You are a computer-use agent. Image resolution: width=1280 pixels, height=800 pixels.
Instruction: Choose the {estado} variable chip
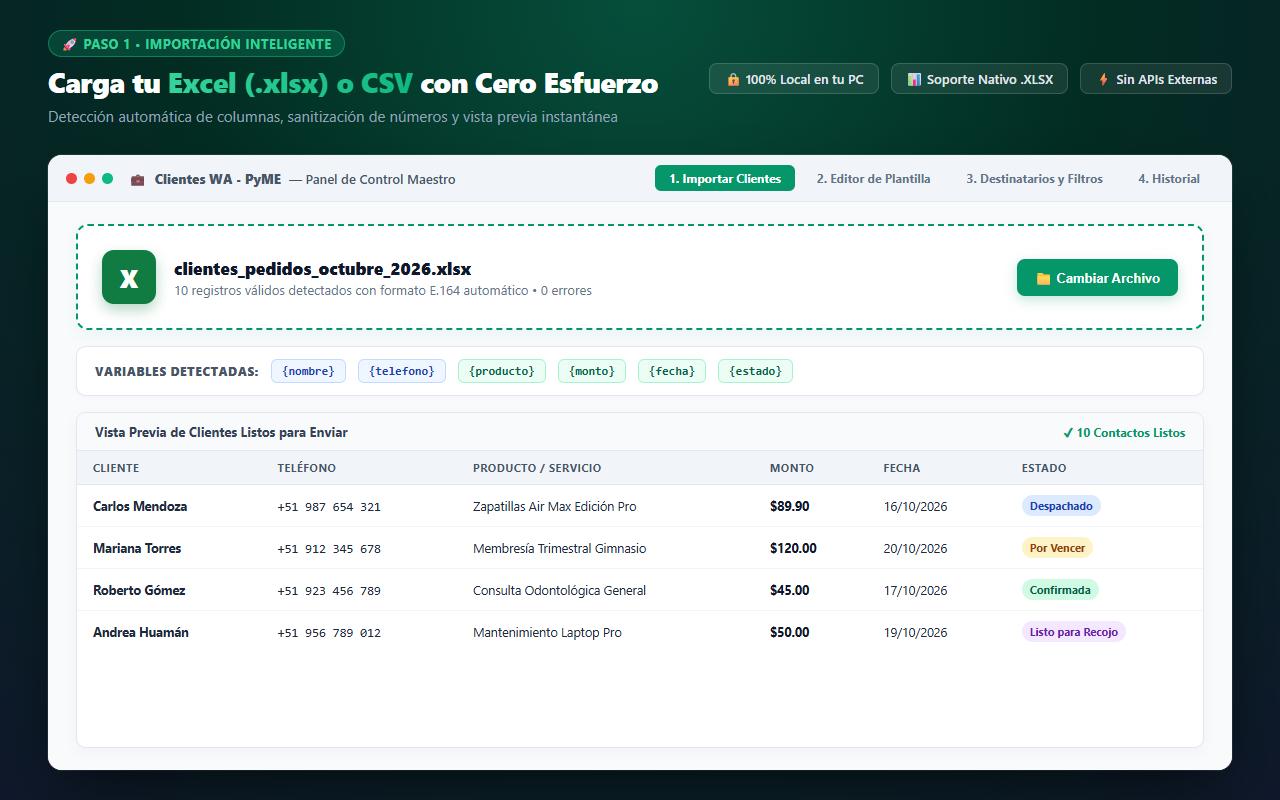(x=756, y=371)
